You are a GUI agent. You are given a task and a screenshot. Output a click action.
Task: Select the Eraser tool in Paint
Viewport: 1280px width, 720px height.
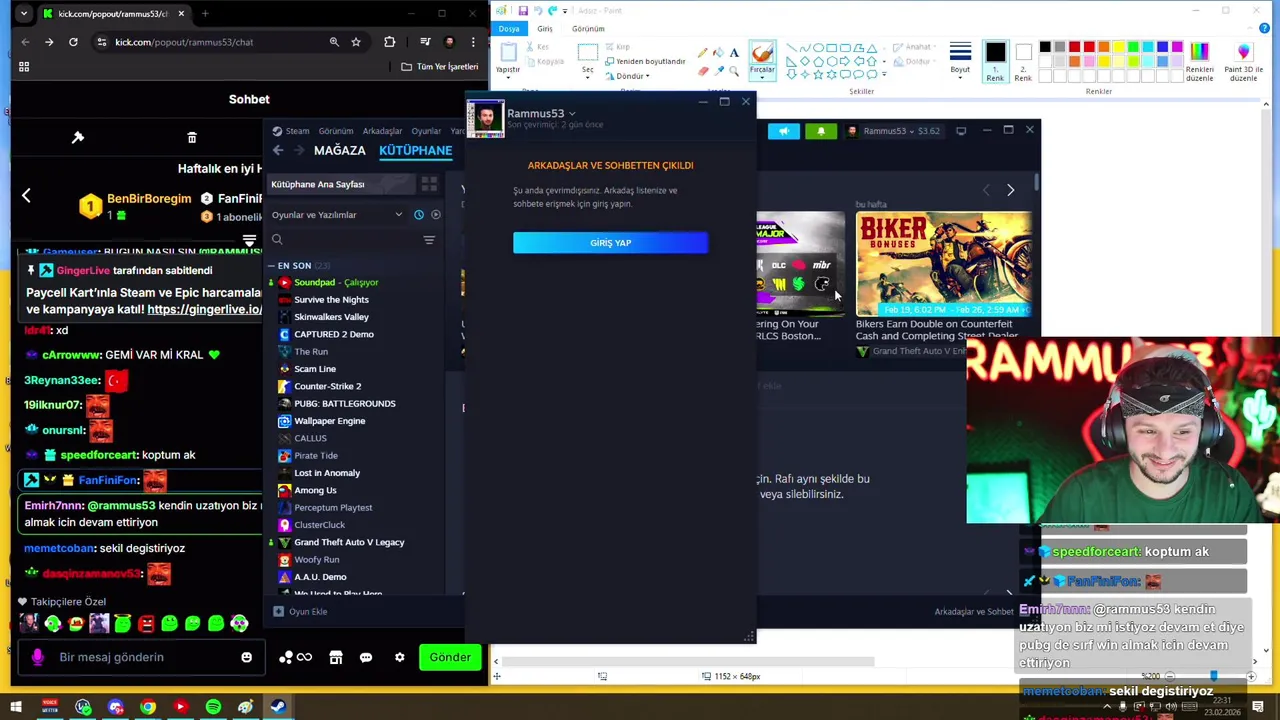coord(703,71)
